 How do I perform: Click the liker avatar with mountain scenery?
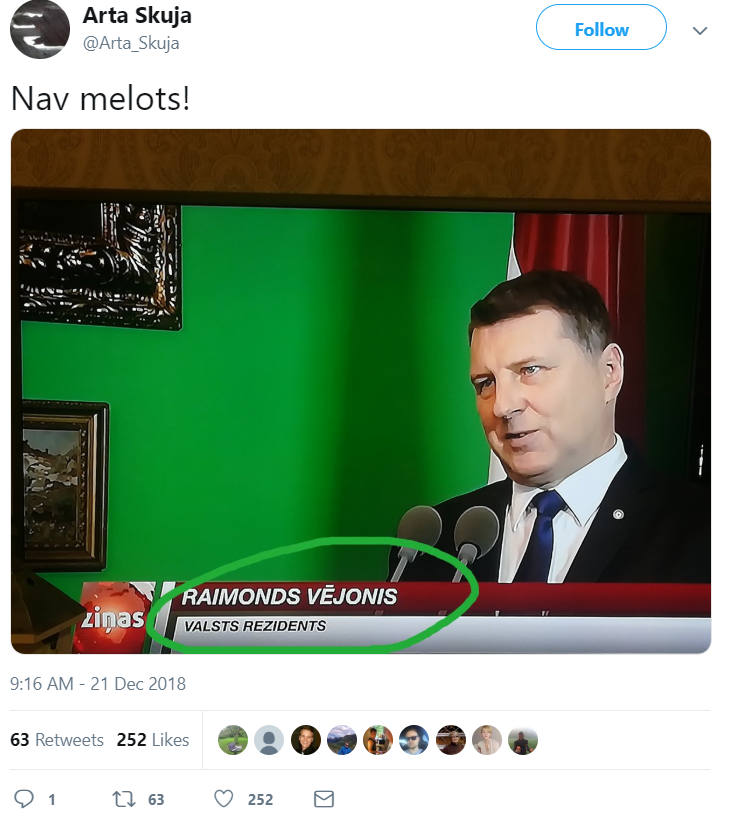342,740
